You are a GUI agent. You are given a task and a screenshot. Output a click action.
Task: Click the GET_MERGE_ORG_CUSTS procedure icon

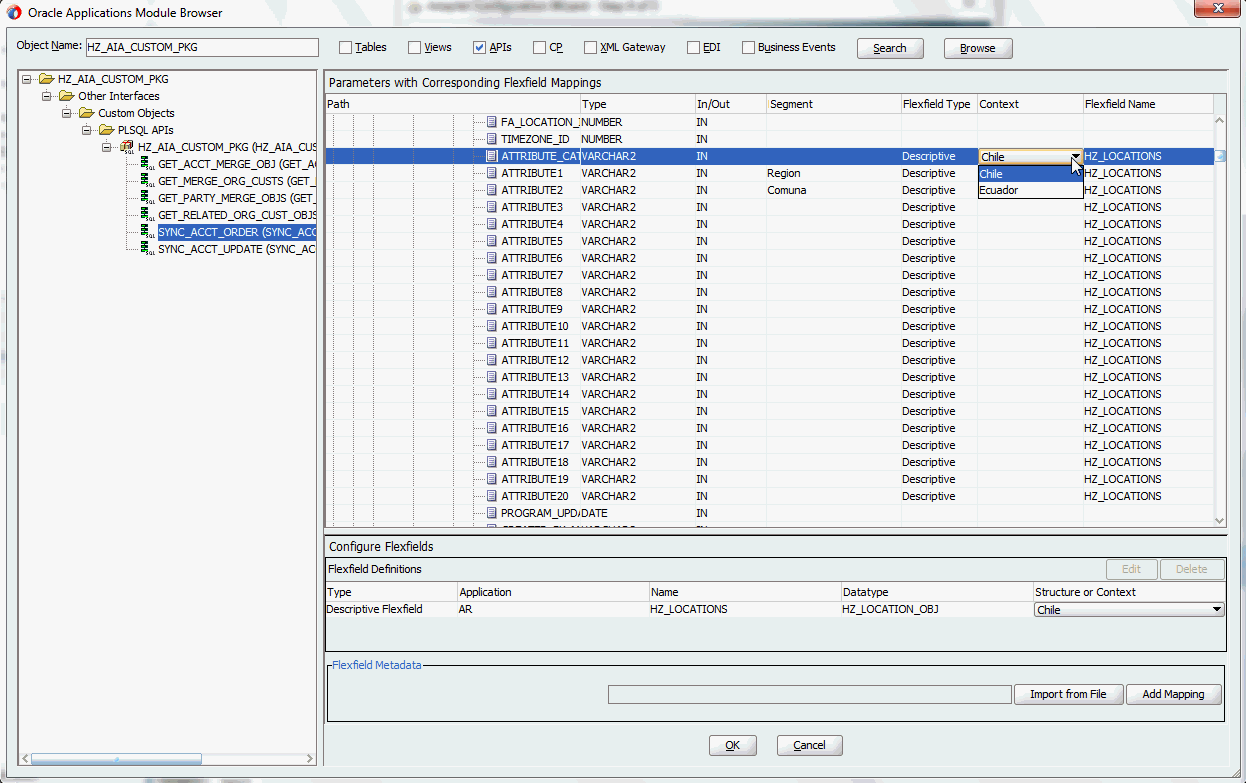pyautogui.click(x=147, y=181)
